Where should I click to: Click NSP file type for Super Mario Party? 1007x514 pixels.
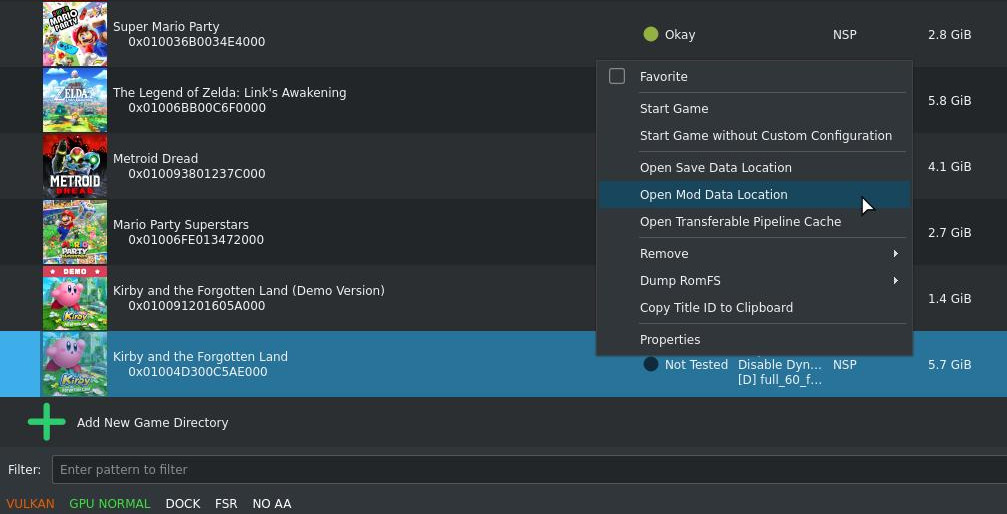845,35
